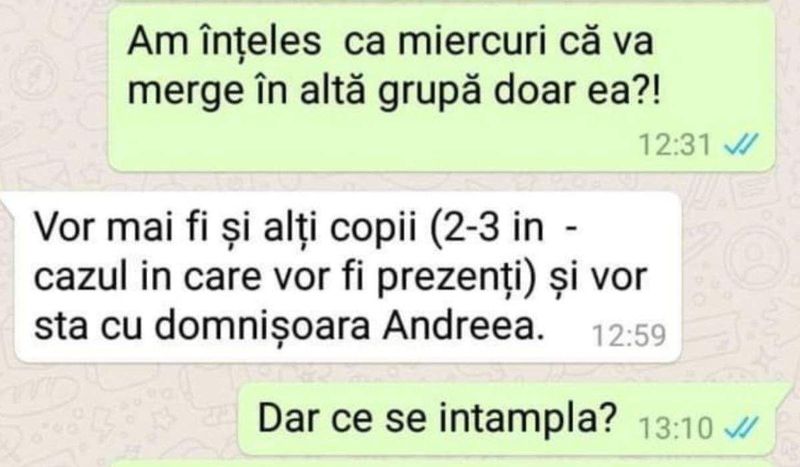Tap the 12:59 timestamp on white bubble
The width and height of the screenshot is (800, 467).
click(629, 336)
